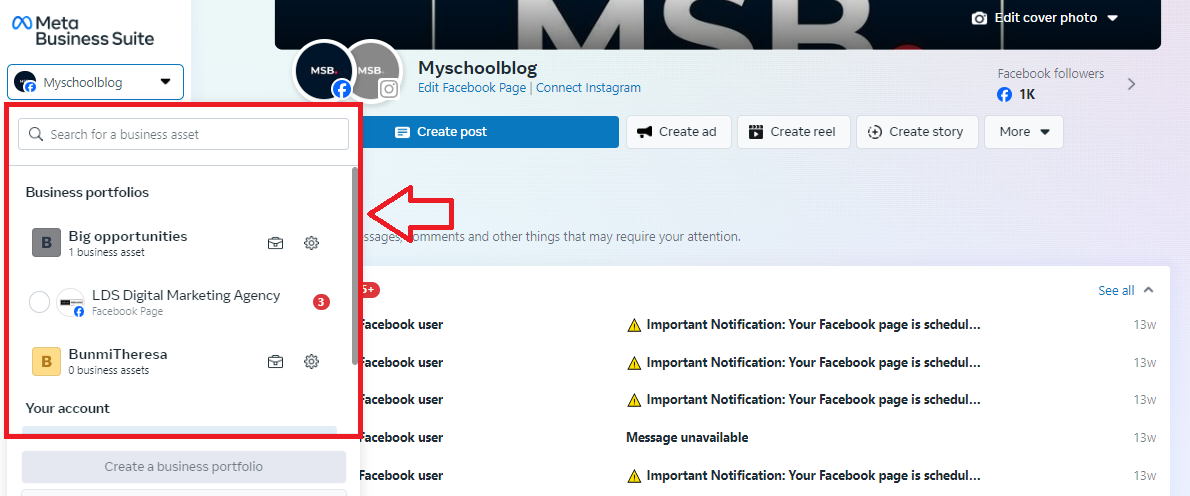
Task: Open the Myschoolblog account dropdown
Action: pyautogui.click(x=96, y=82)
